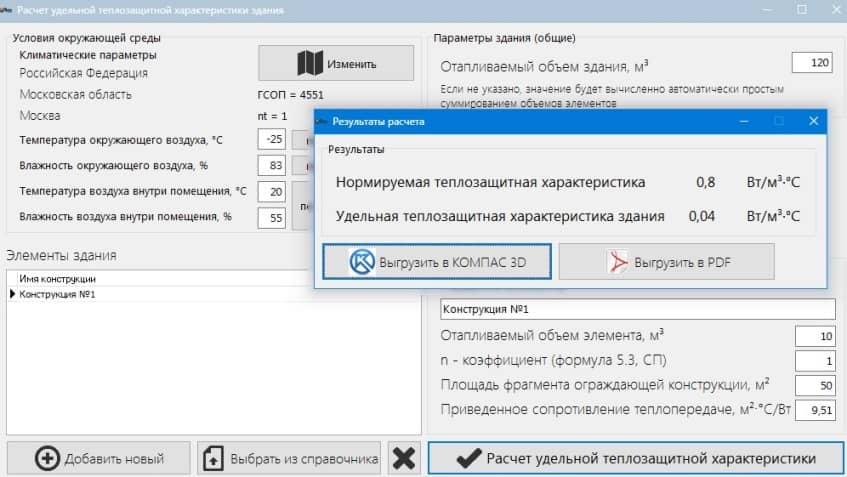Run the calculation with the checkmark Расчет button
This screenshot has height=477, width=847.
coord(636,459)
